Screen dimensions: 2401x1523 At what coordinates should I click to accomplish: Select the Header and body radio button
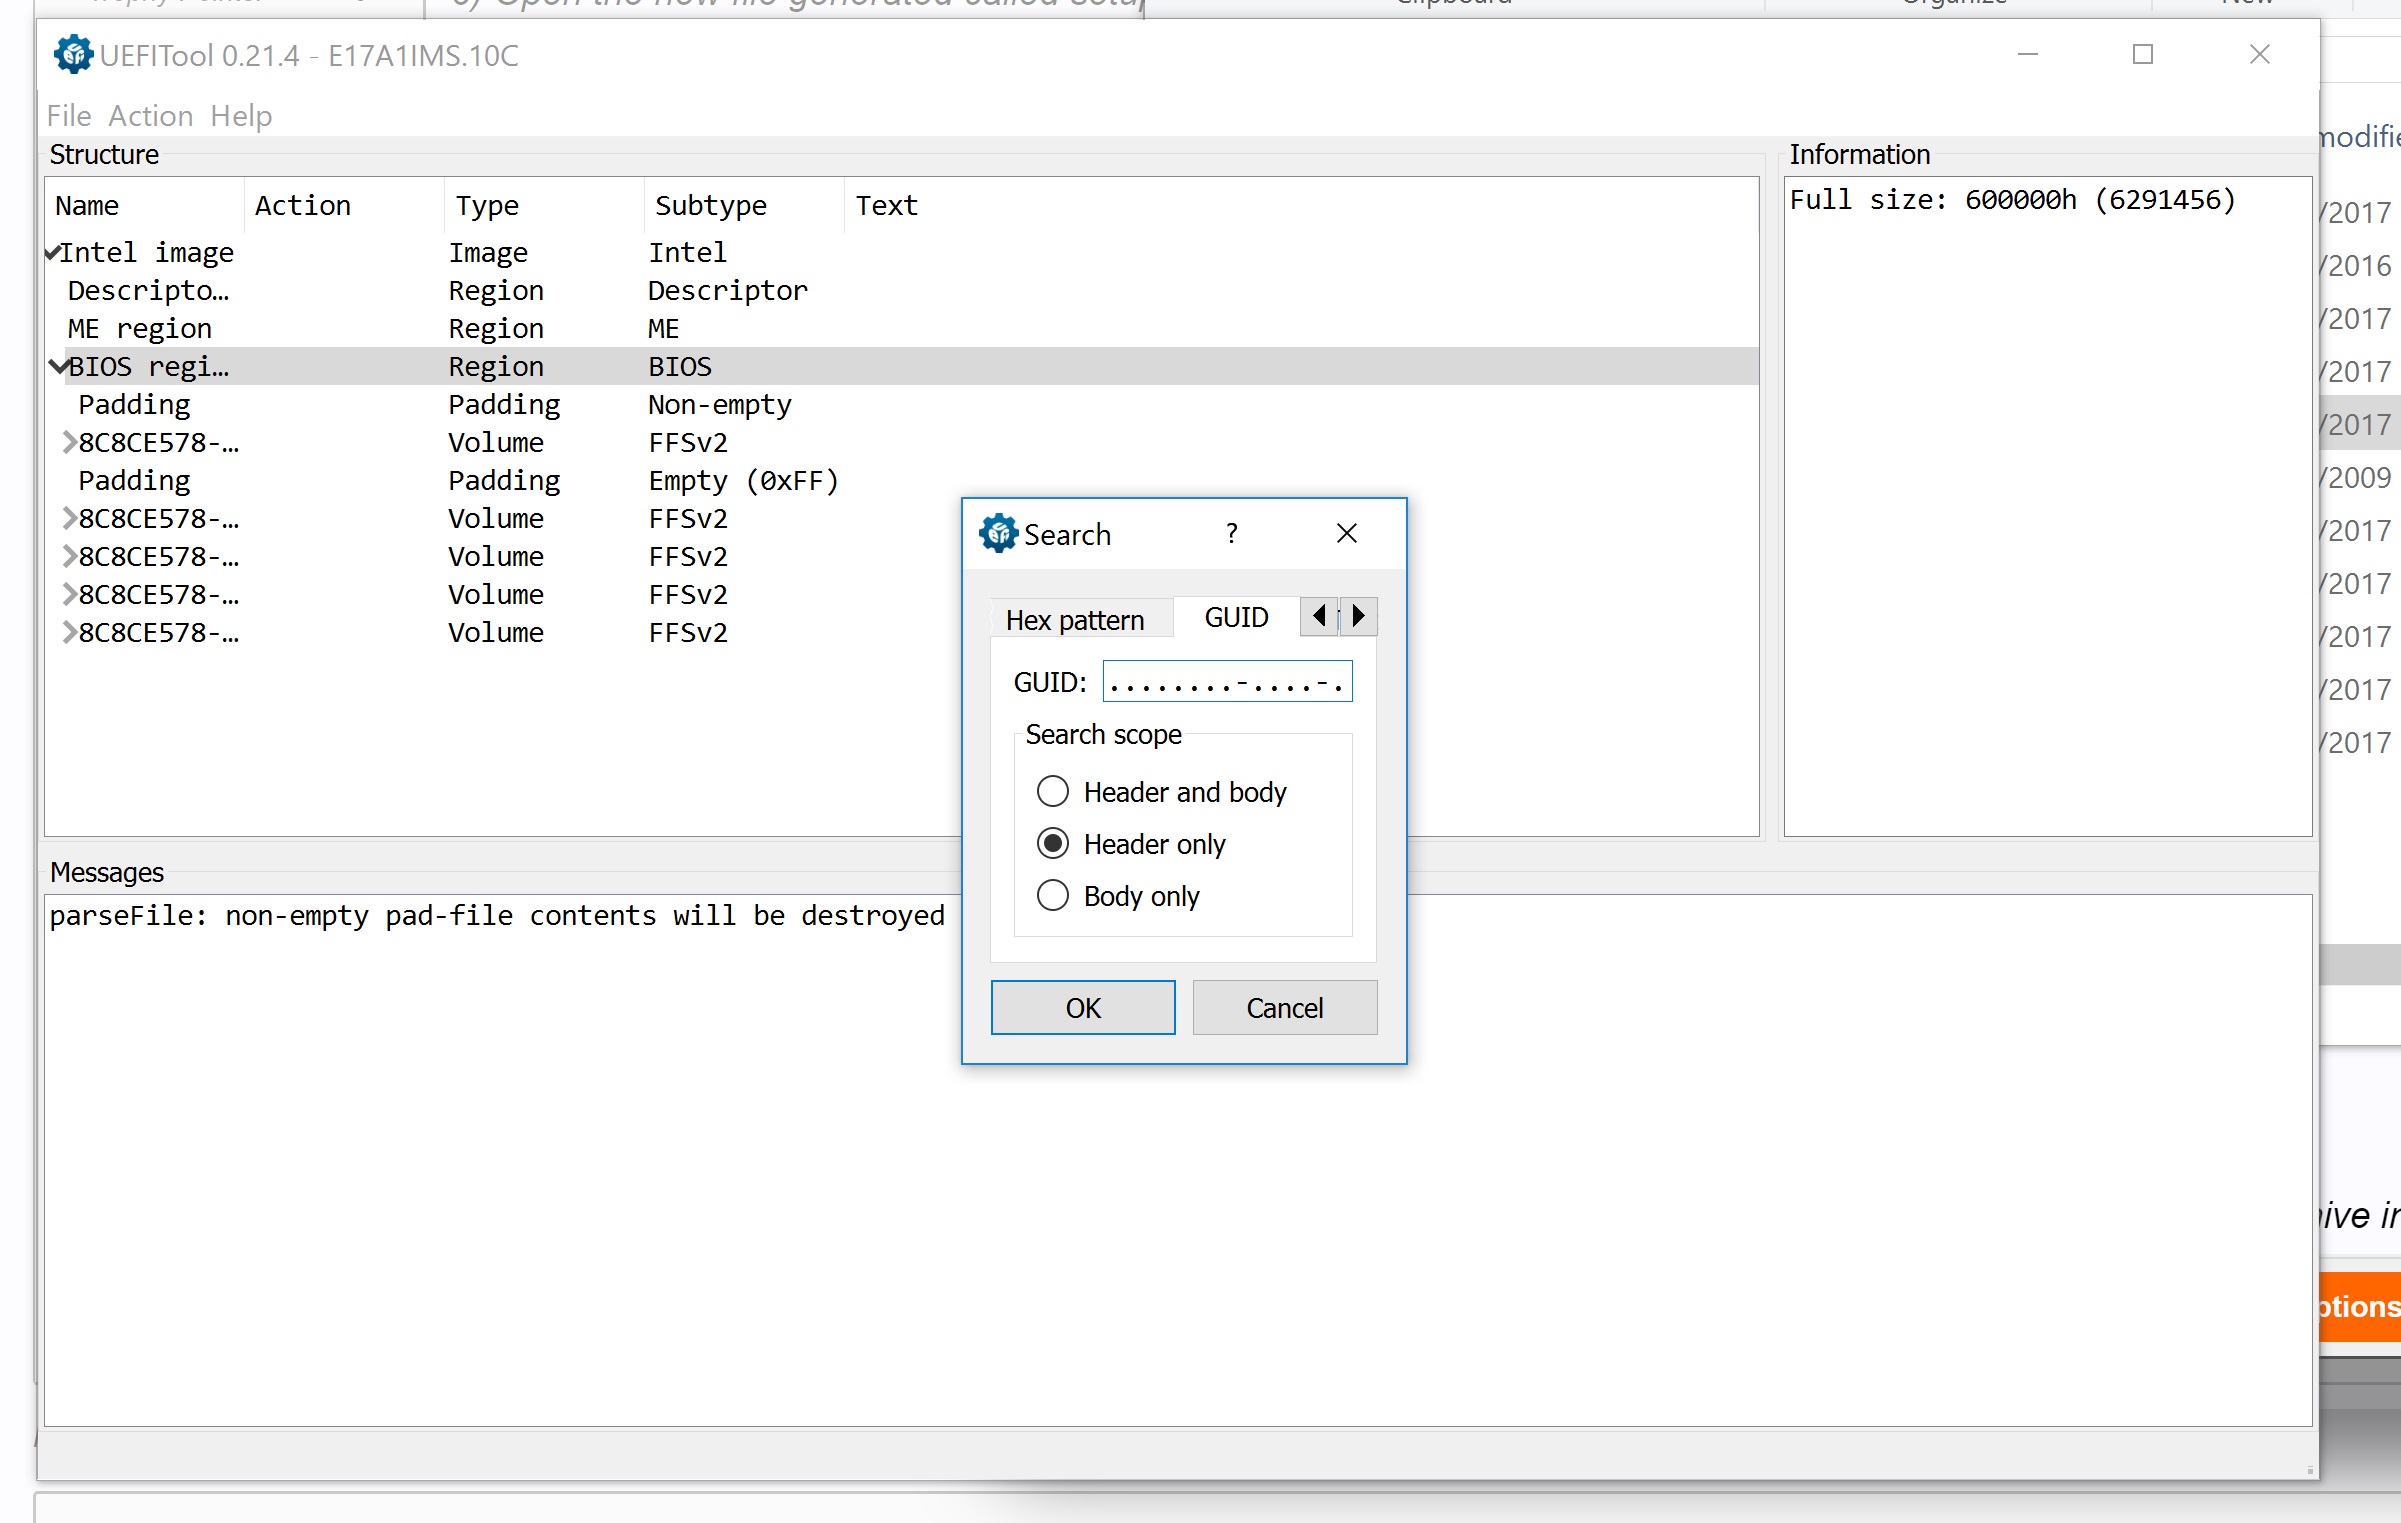pos(1053,792)
